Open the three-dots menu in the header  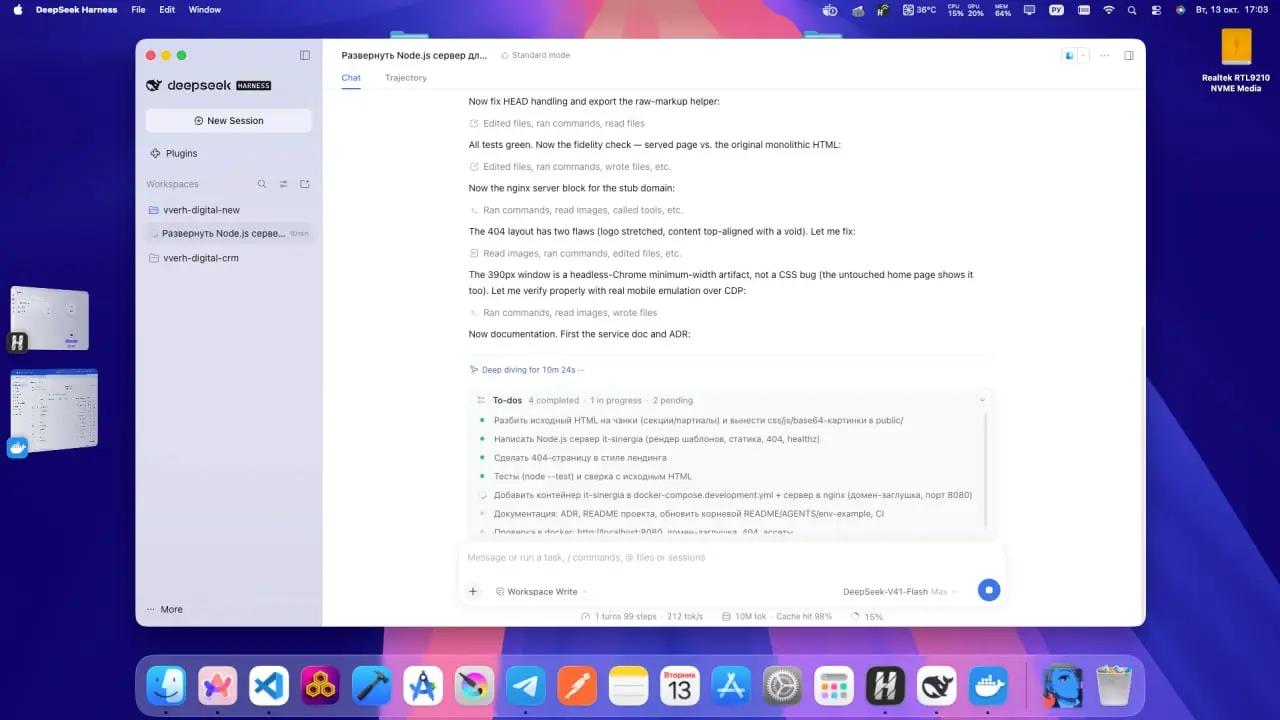1105,55
